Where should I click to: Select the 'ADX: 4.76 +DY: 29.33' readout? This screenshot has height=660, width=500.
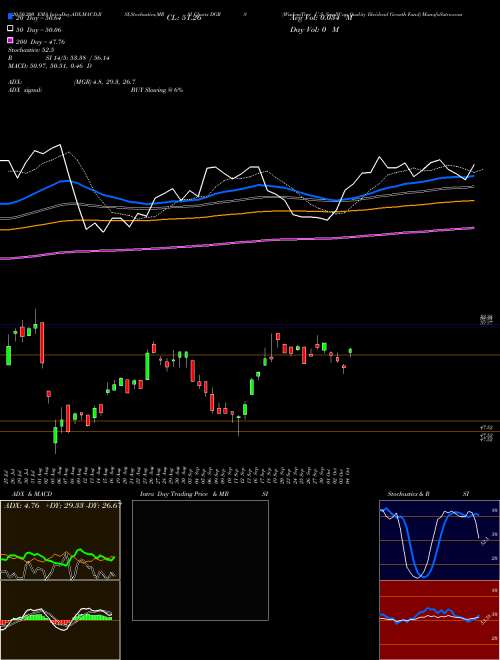click(62, 505)
